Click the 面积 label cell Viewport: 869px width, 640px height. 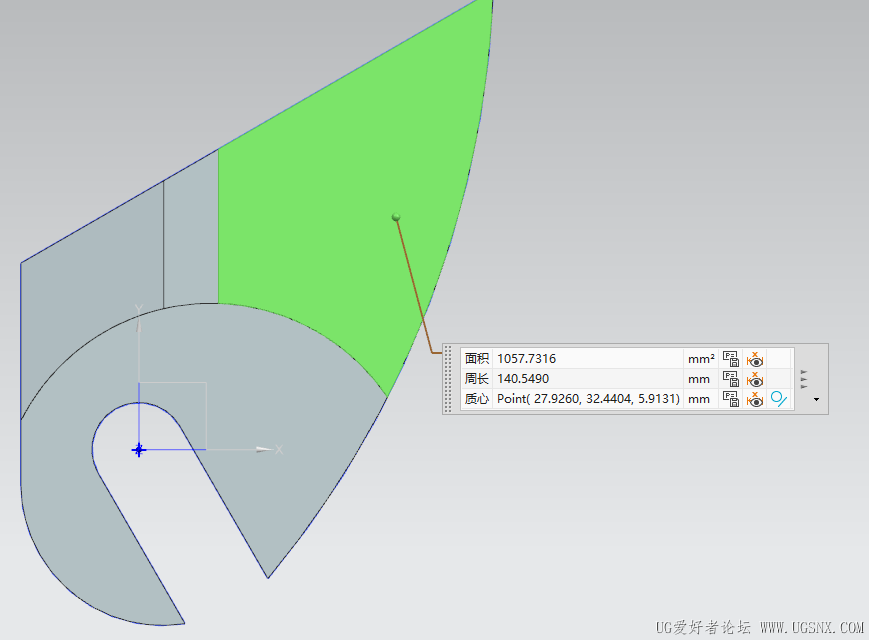click(477, 359)
